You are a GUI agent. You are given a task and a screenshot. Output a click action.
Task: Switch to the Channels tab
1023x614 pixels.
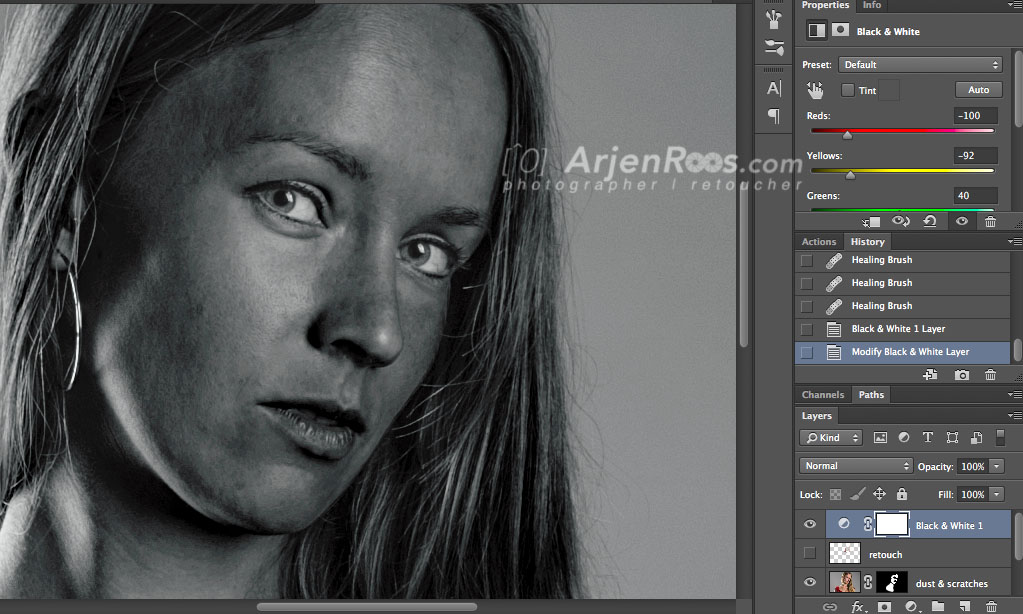click(823, 395)
